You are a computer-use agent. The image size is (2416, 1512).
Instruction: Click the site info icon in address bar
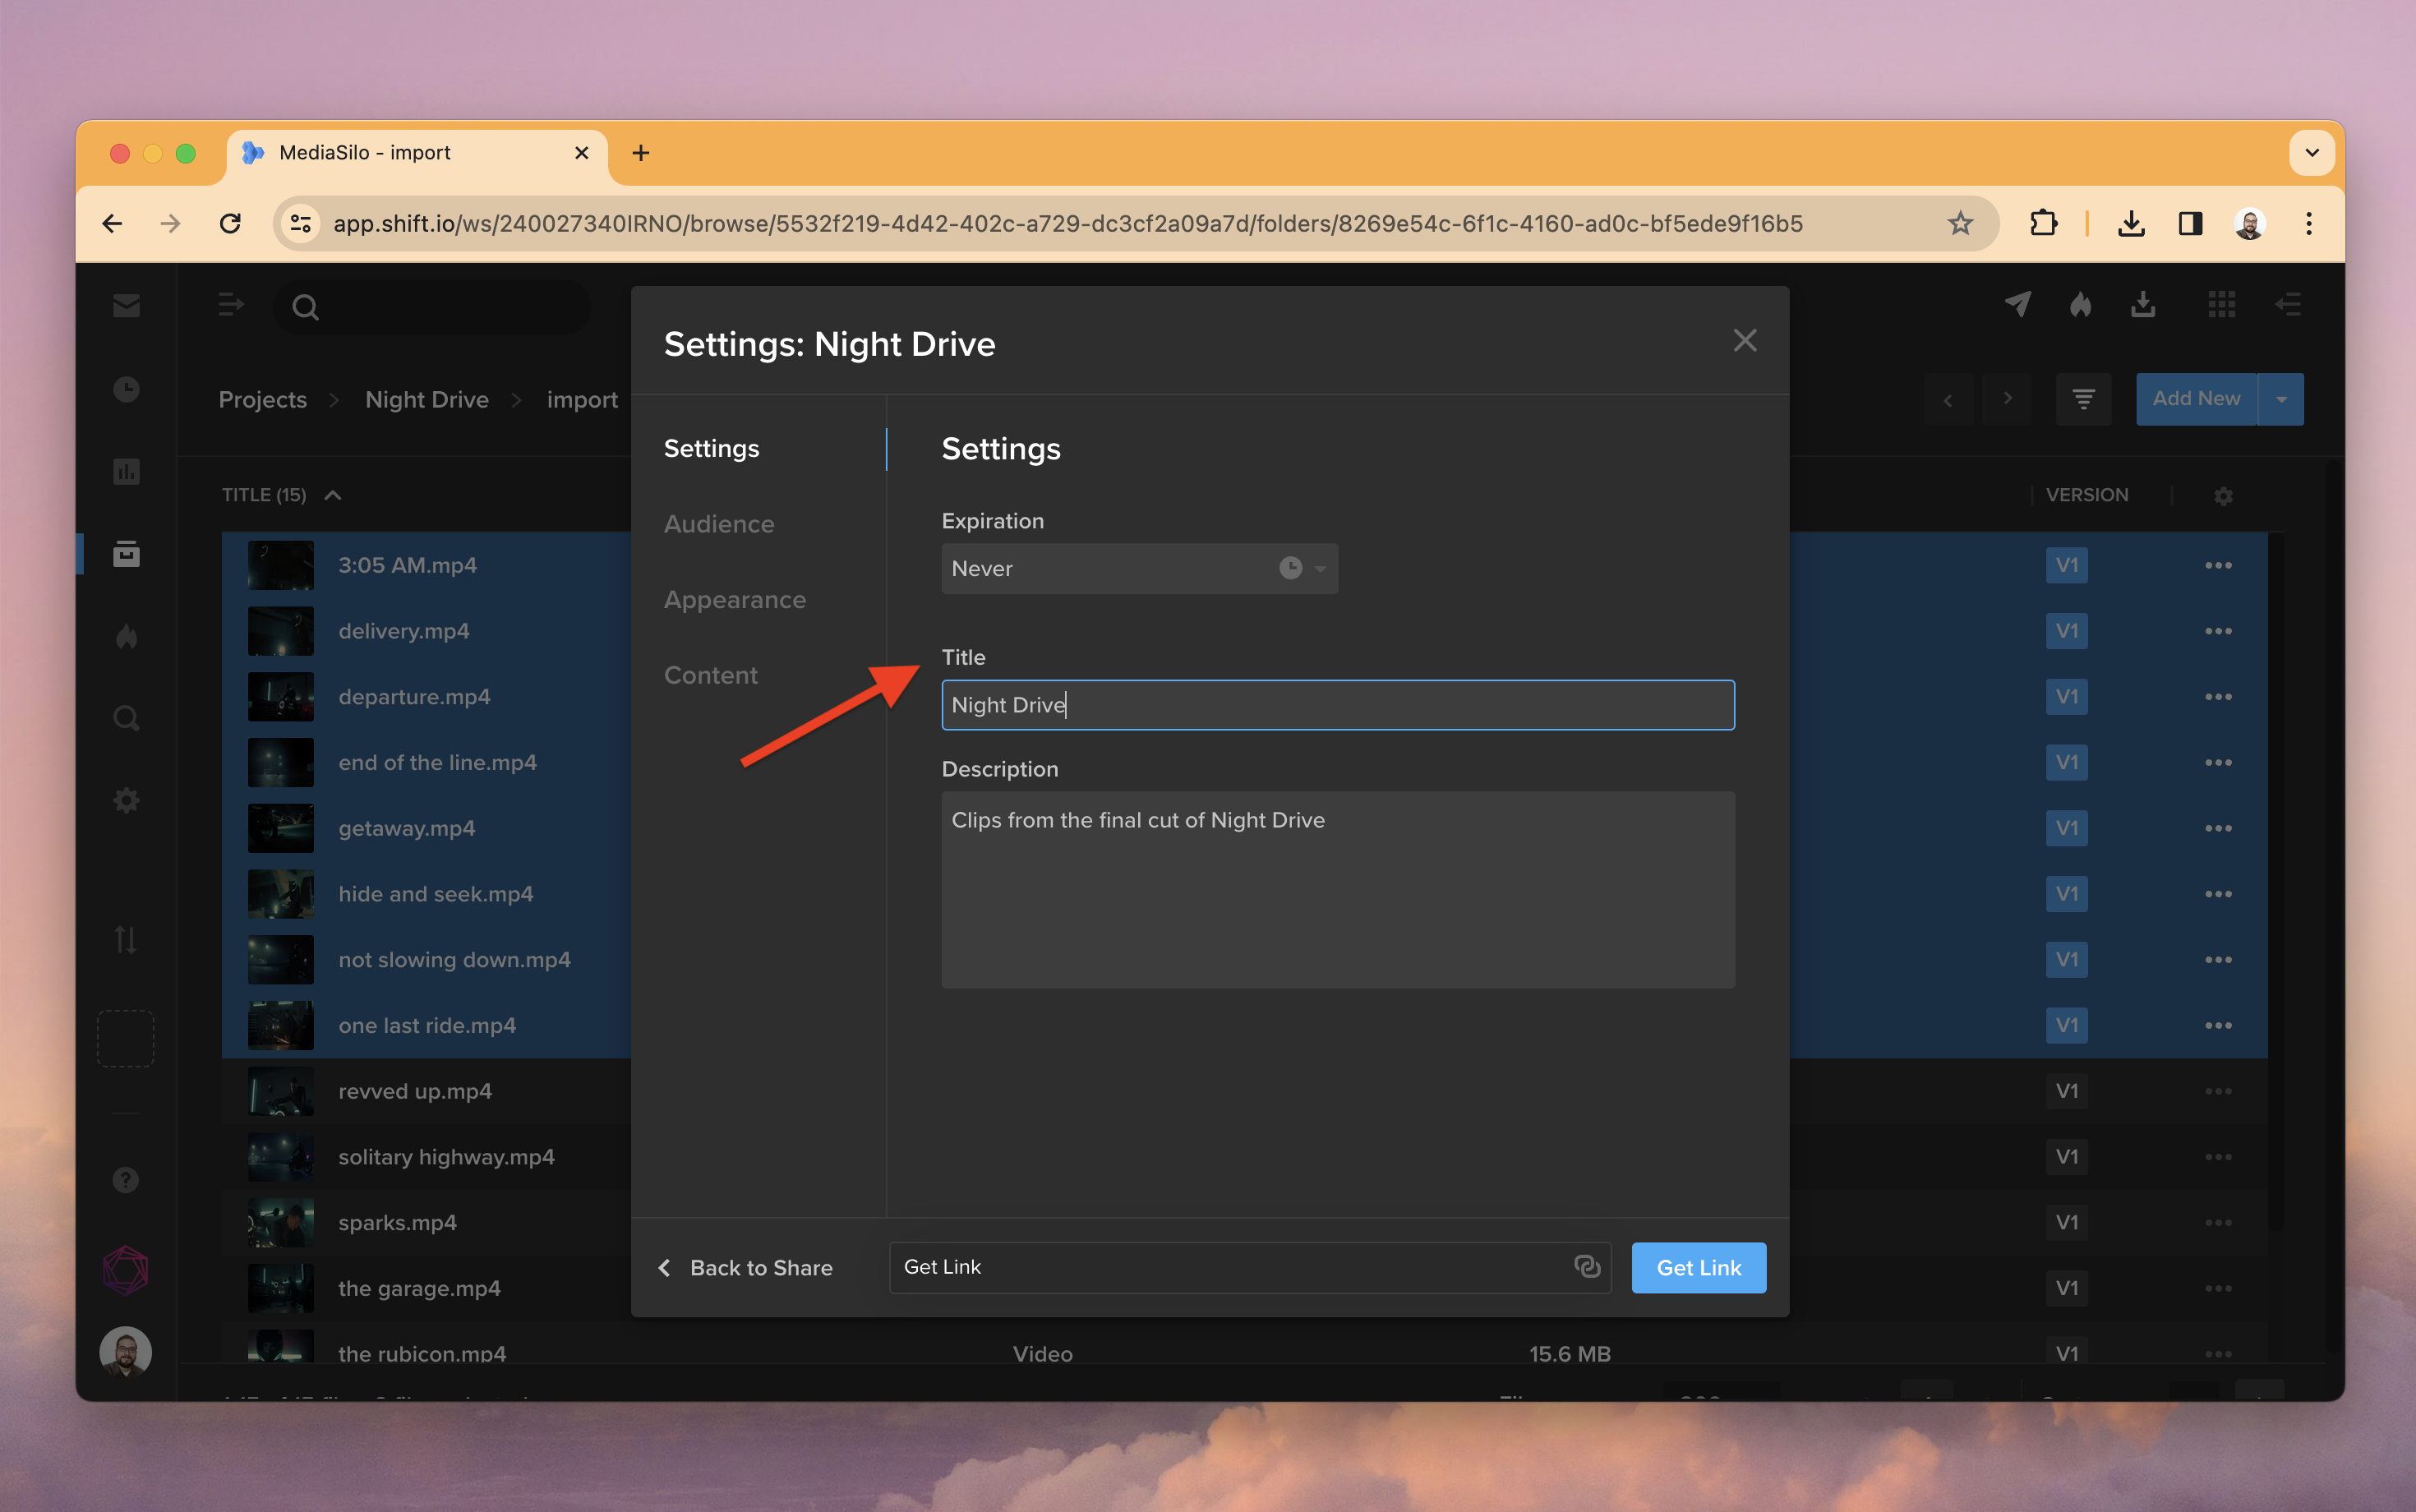click(300, 223)
